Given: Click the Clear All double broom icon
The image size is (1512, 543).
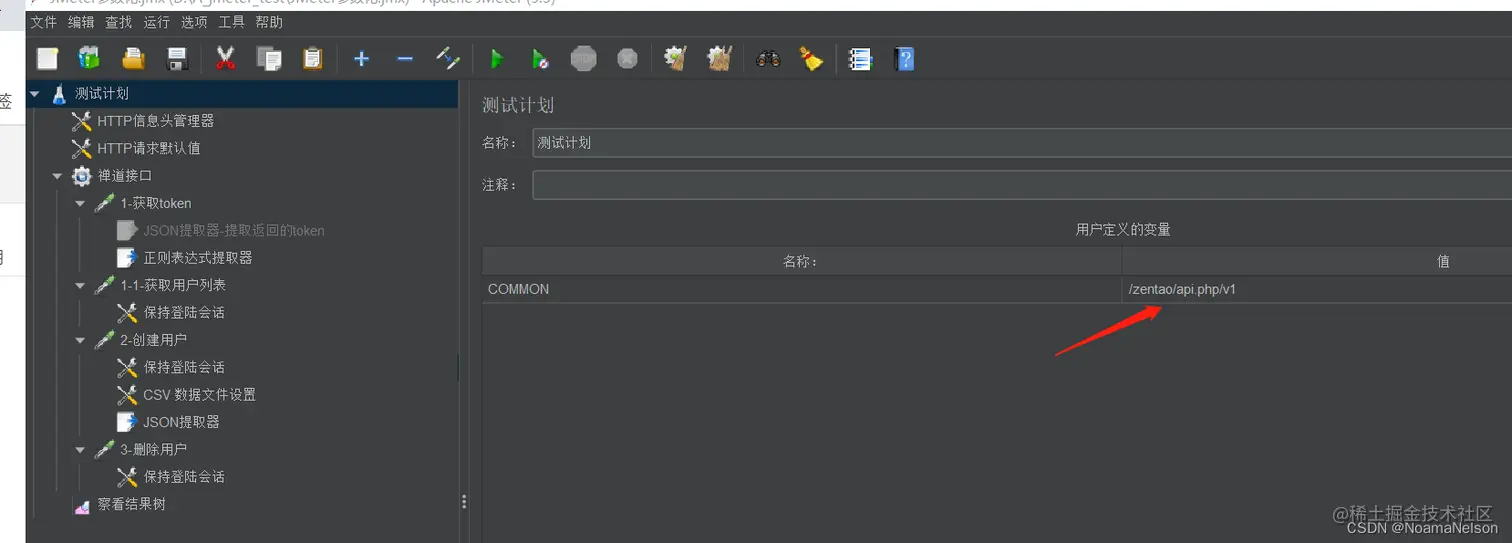Looking at the screenshot, I should [720, 59].
